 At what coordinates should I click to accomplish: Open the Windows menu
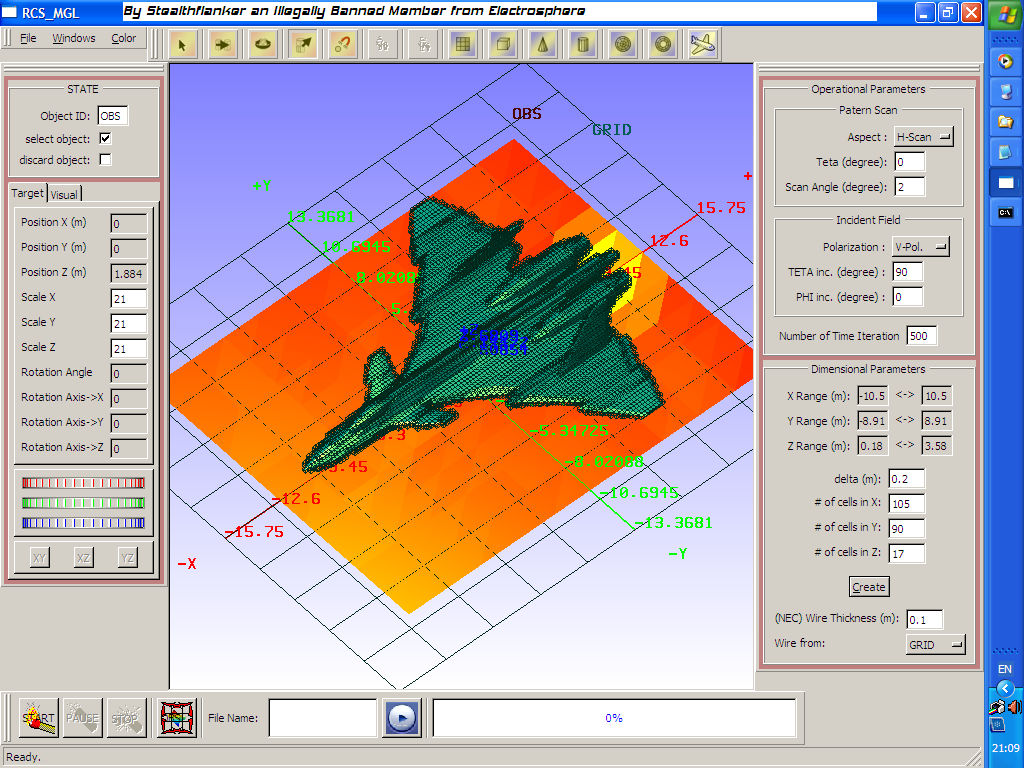(x=74, y=38)
